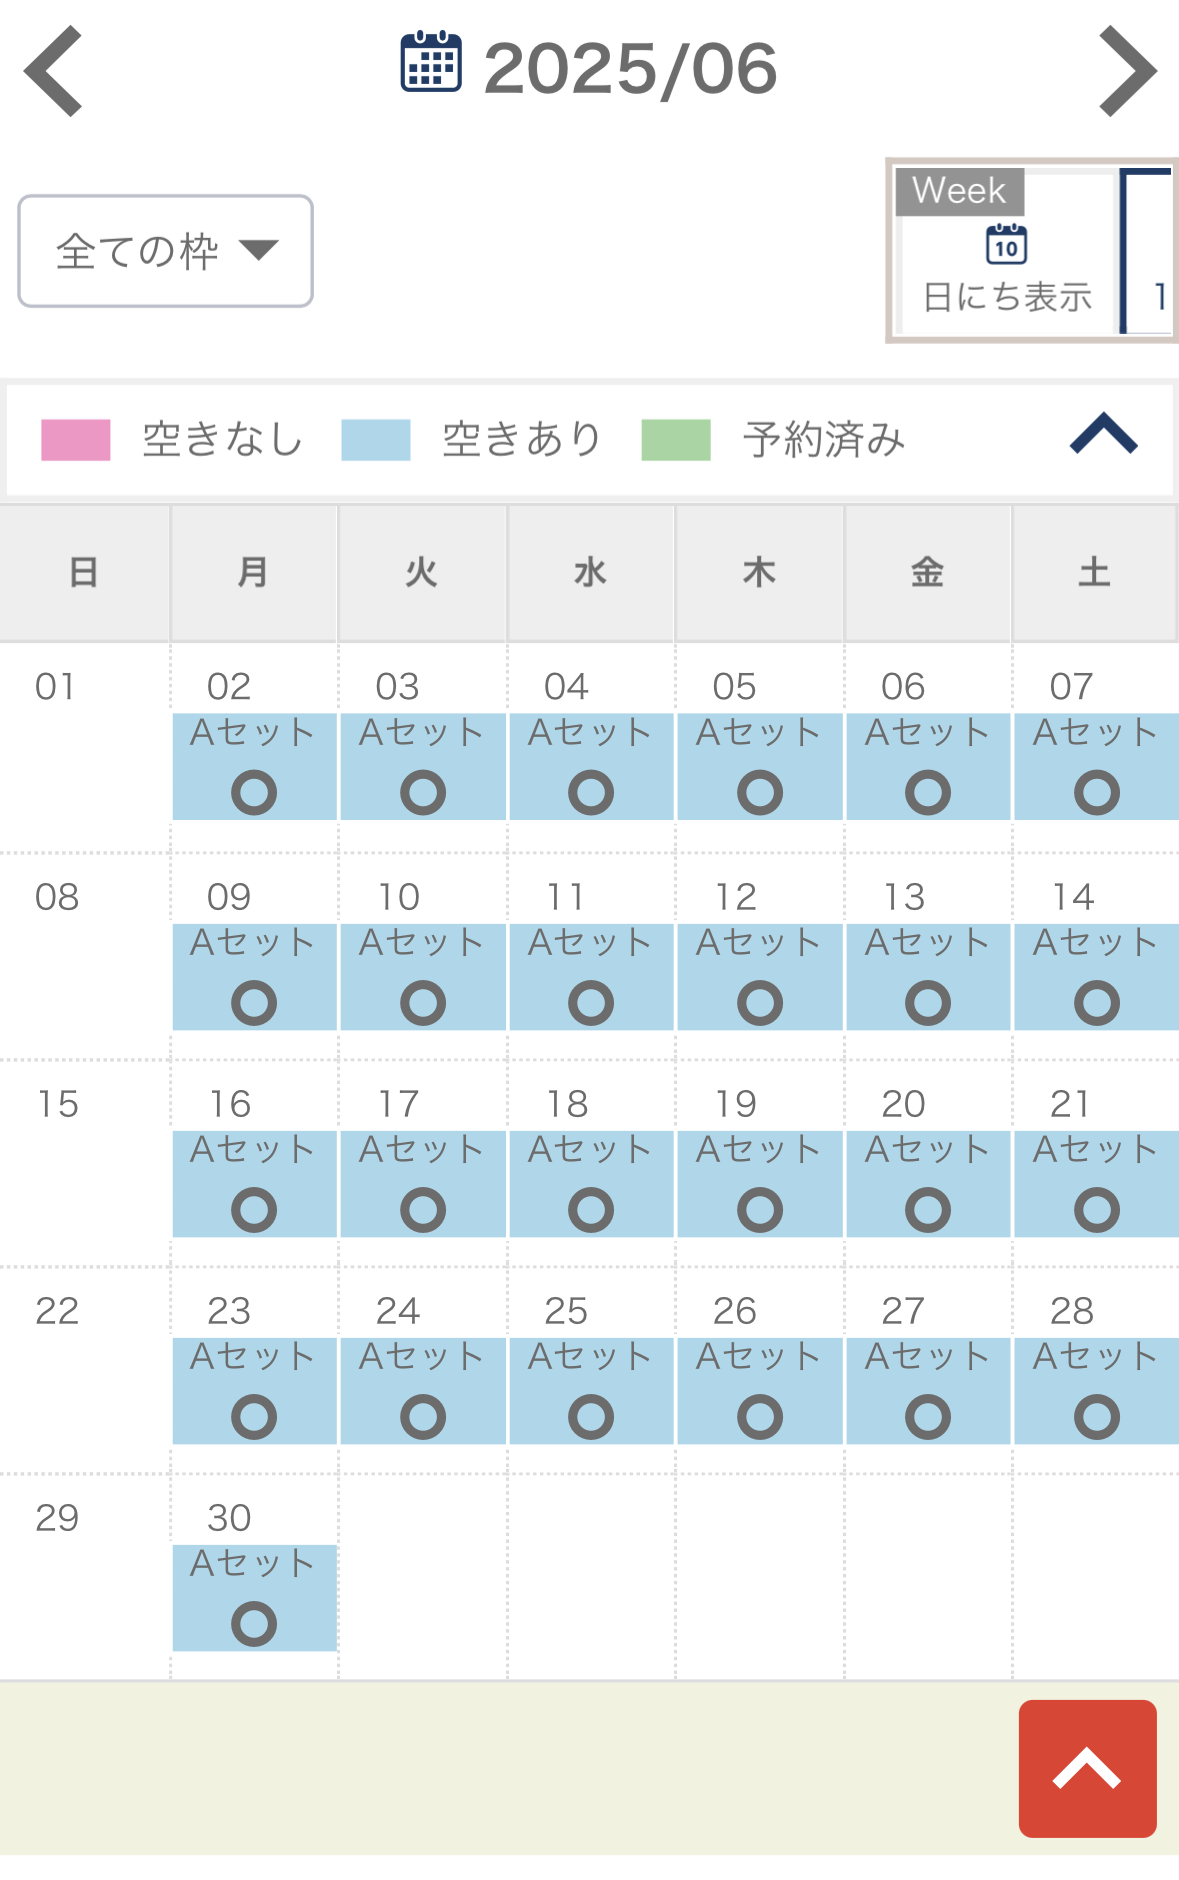This screenshot has width=1179, height=1880.
Task: Click the calendar icon beside 2025/06
Action: (431, 63)
